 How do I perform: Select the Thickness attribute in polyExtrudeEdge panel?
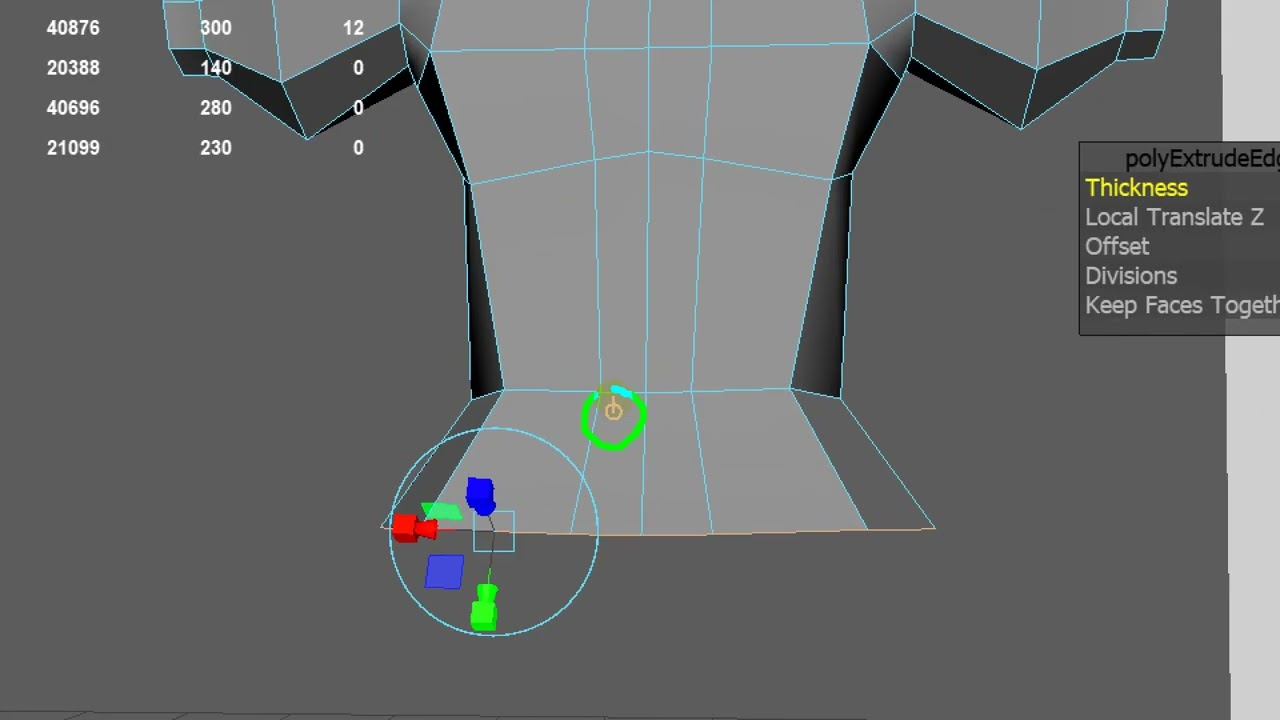click(x=1136, y=188)
